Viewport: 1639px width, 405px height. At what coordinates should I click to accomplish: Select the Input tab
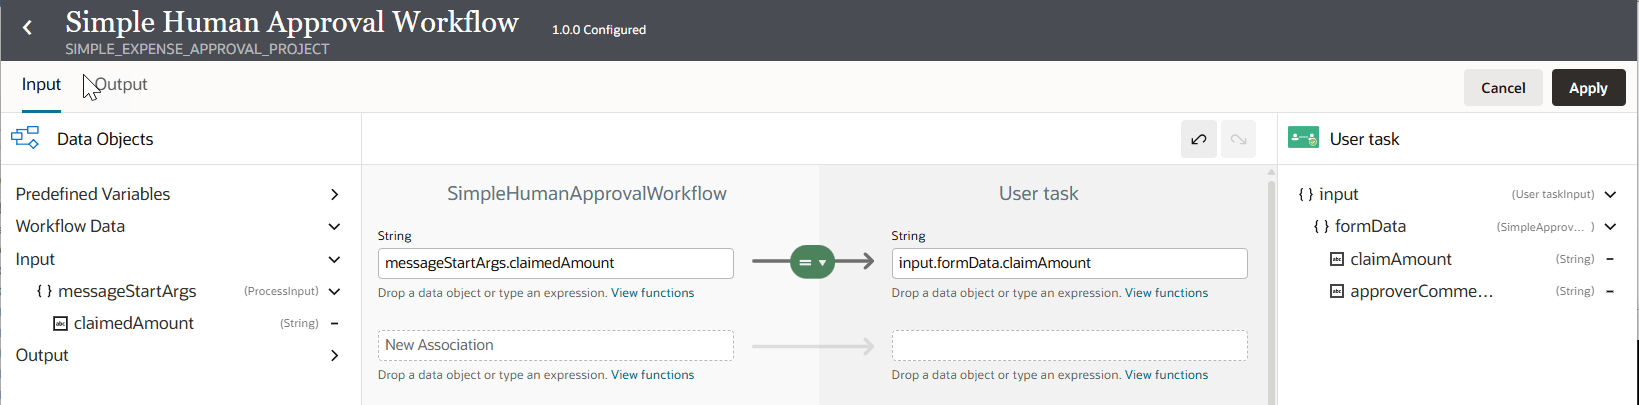point(41,85)
